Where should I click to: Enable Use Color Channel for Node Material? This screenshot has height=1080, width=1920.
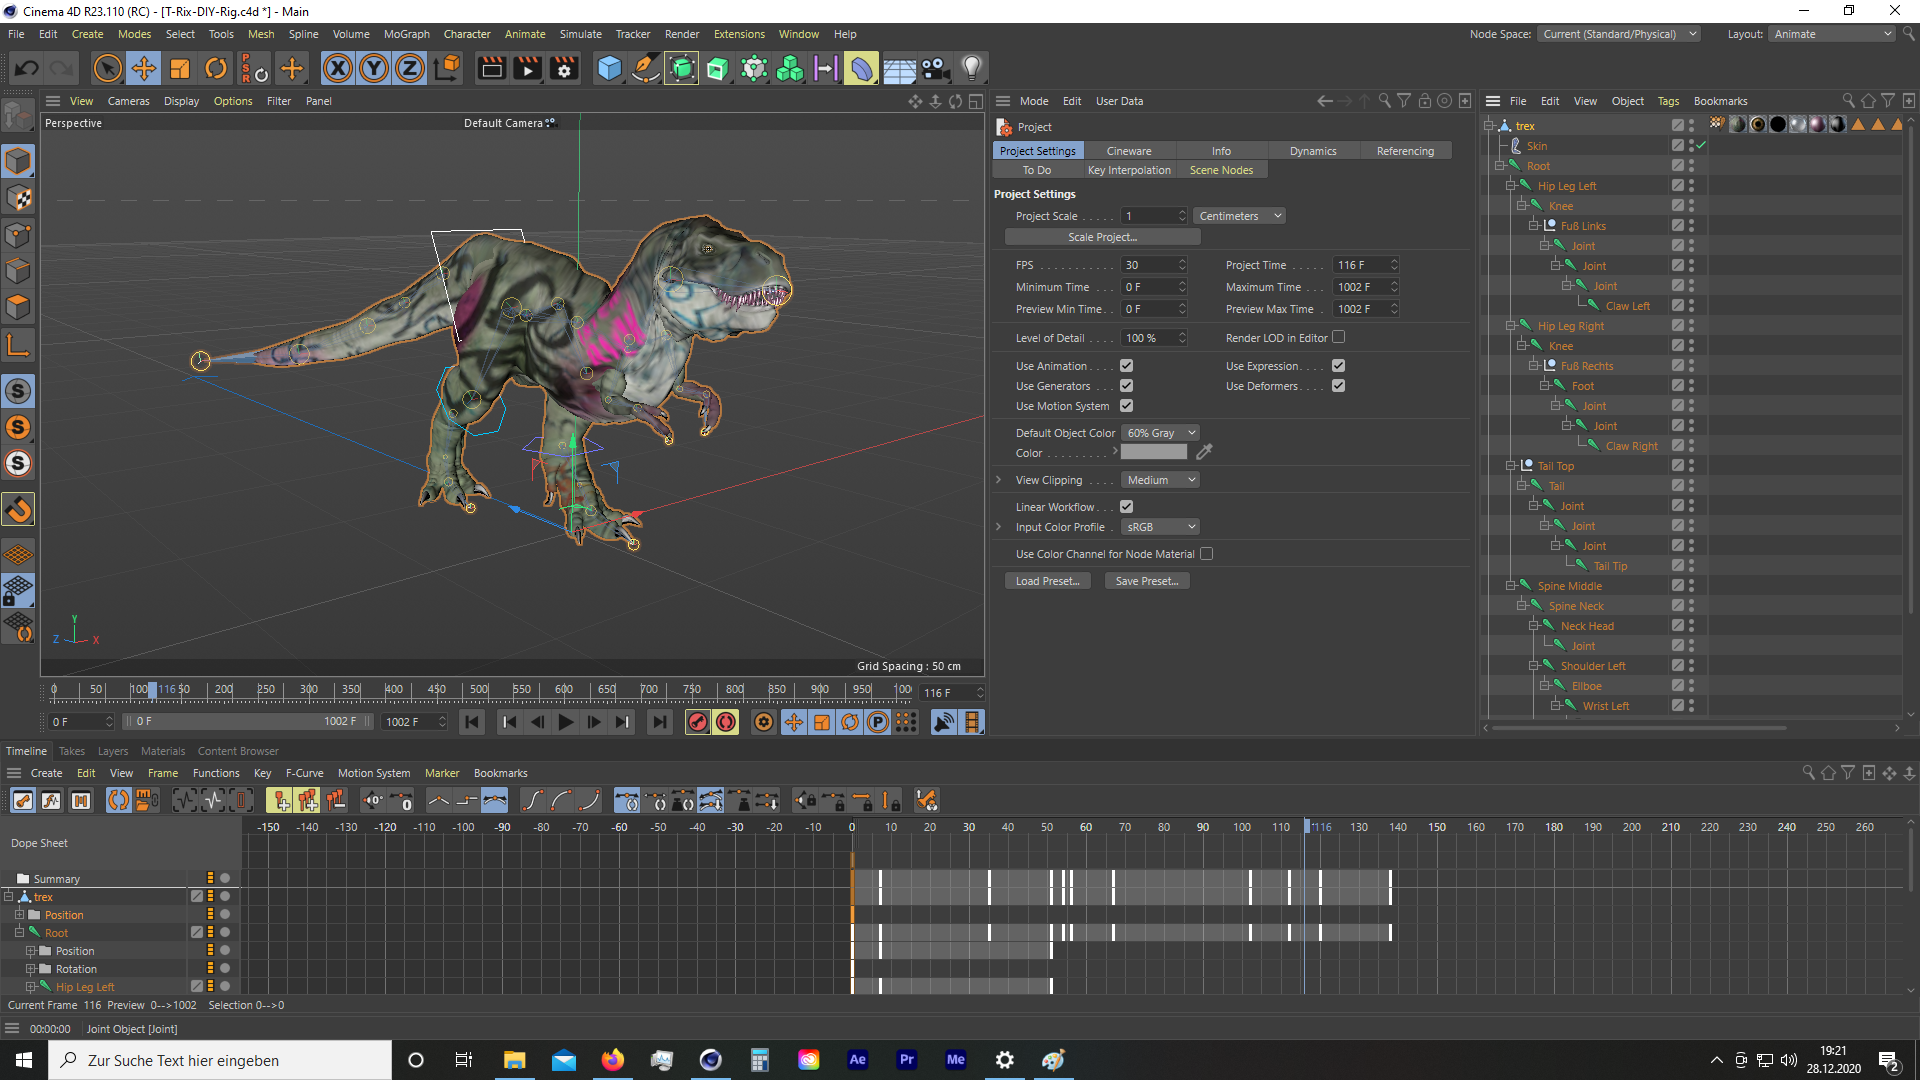click(1207, 554)
